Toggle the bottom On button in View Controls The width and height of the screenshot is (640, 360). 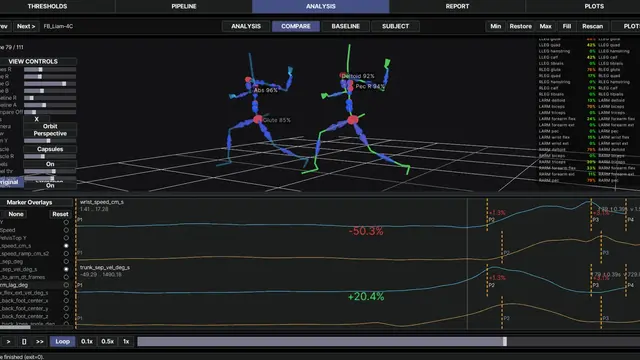point(50,185)
